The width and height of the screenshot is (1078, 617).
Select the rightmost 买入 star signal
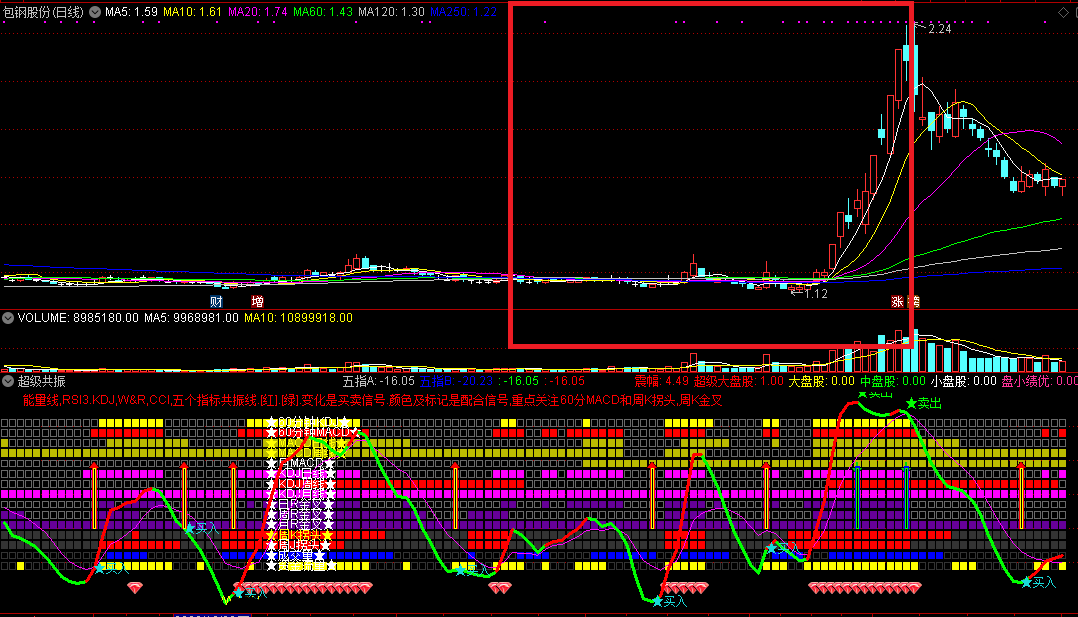point(1038,582)
